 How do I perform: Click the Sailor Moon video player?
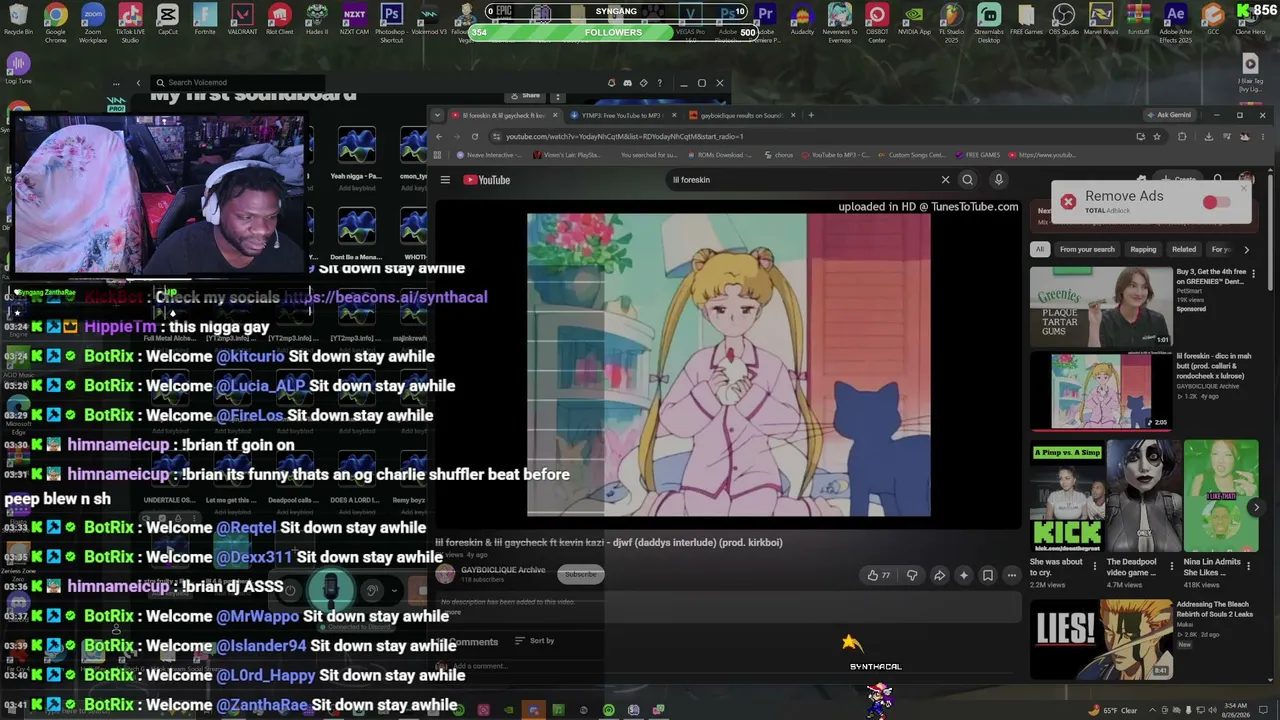[x=729, y=364]
